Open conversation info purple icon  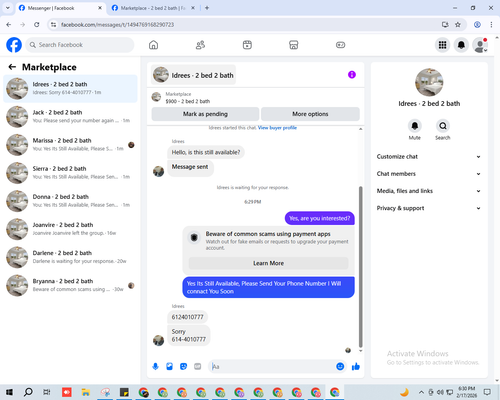[x=352, y=75]
